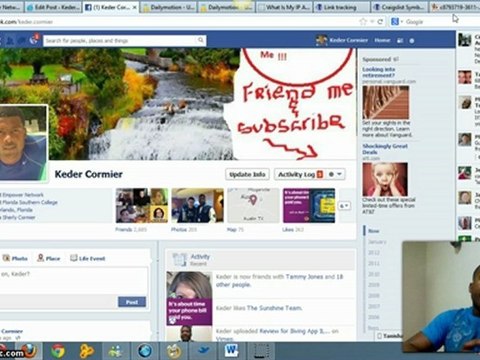Switch to Craigslist Symb tab
This screenshot has height=360, width=480.
pyautogui.click(x=399, y=7)
